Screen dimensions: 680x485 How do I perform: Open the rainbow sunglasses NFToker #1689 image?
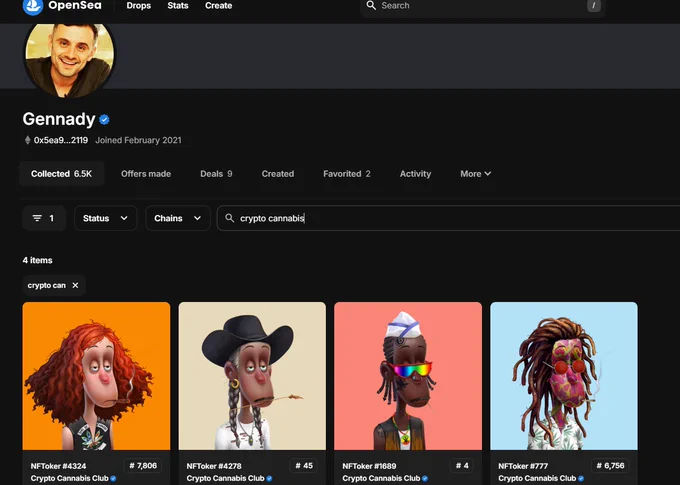tap(408, 376)
